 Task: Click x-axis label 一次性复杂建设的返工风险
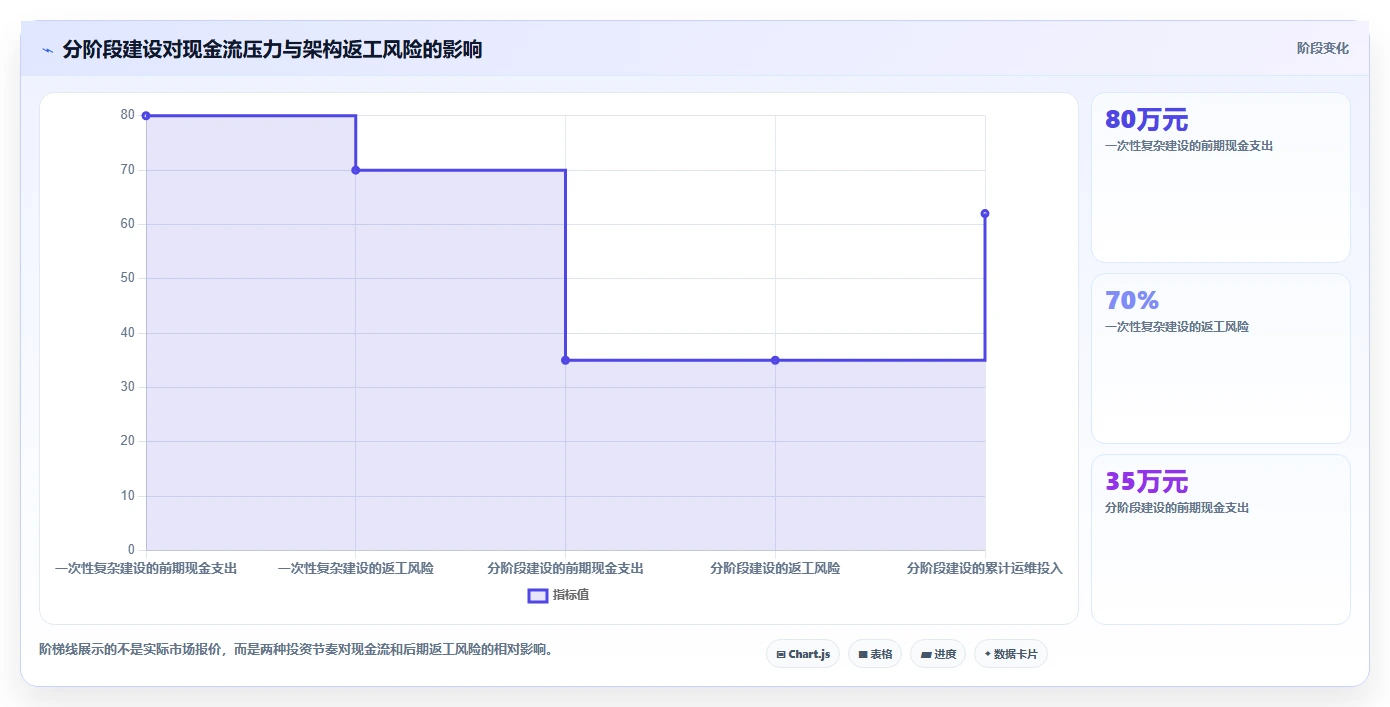click(x=356, y=568)
